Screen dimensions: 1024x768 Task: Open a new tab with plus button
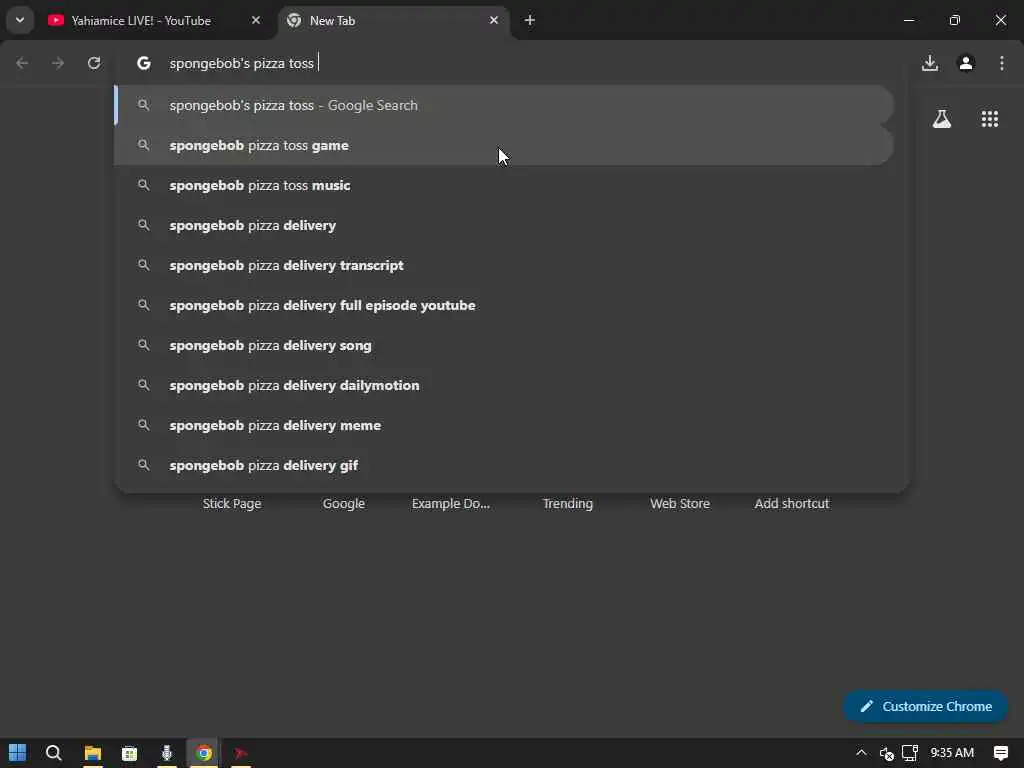530,20
